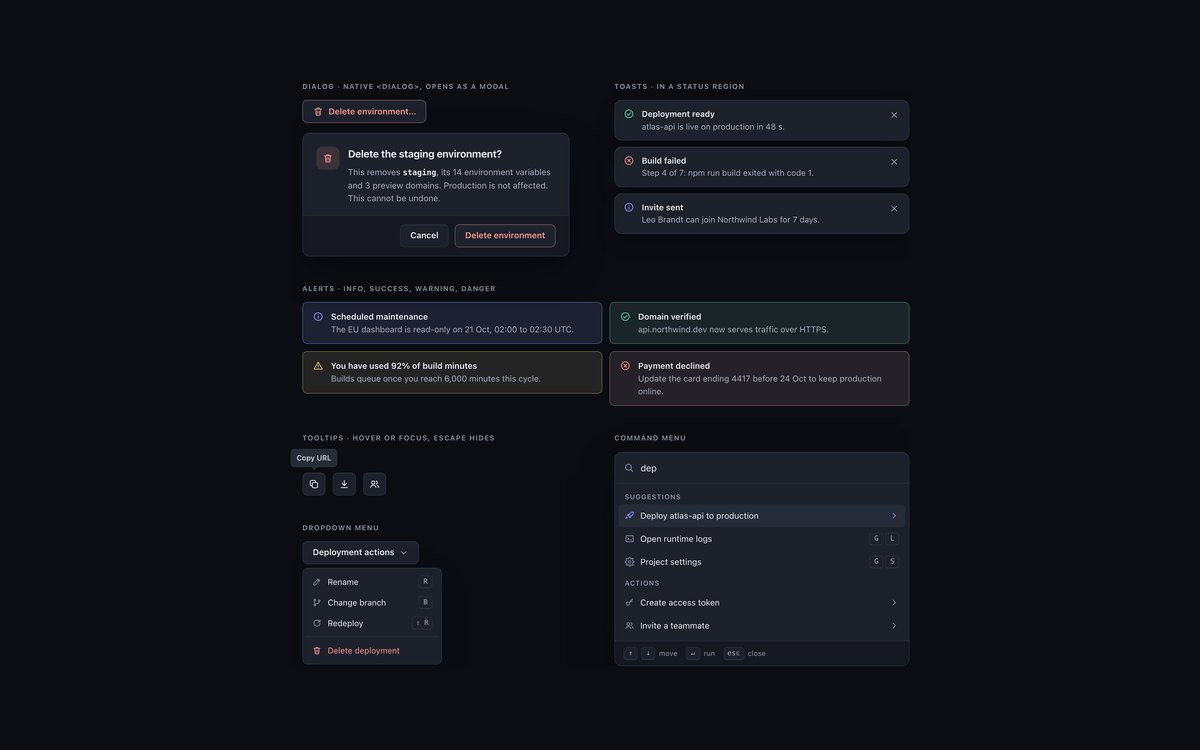1200x750 pixels.
Task: Click the red error icon in Build failed toast
Action: pos(629,160)
